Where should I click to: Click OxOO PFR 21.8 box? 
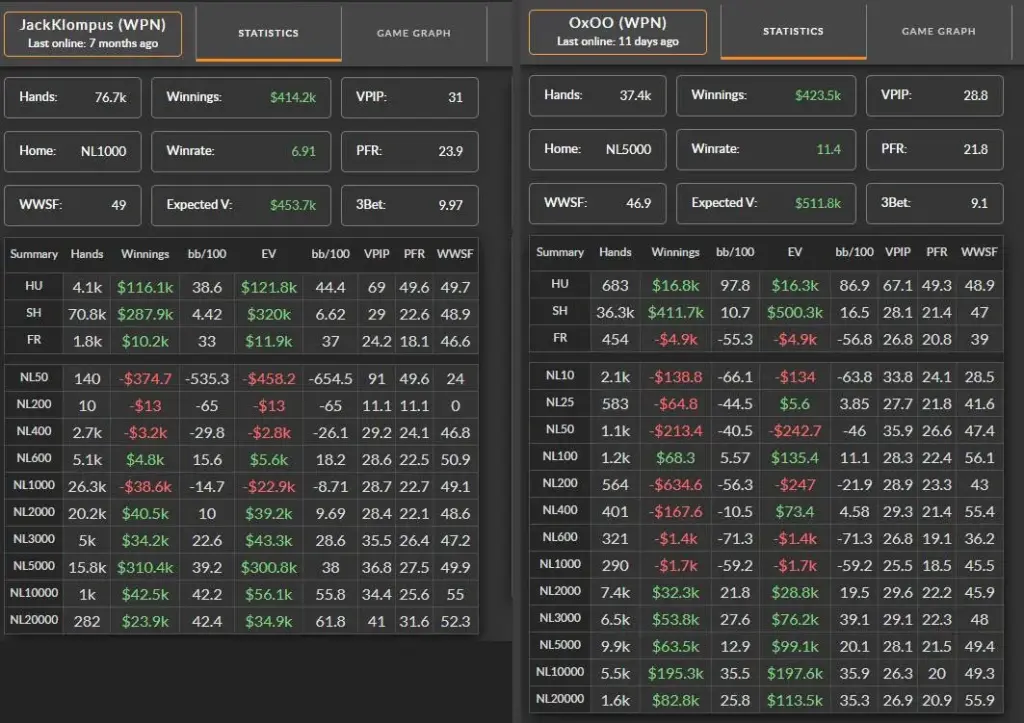pos(935,150)
